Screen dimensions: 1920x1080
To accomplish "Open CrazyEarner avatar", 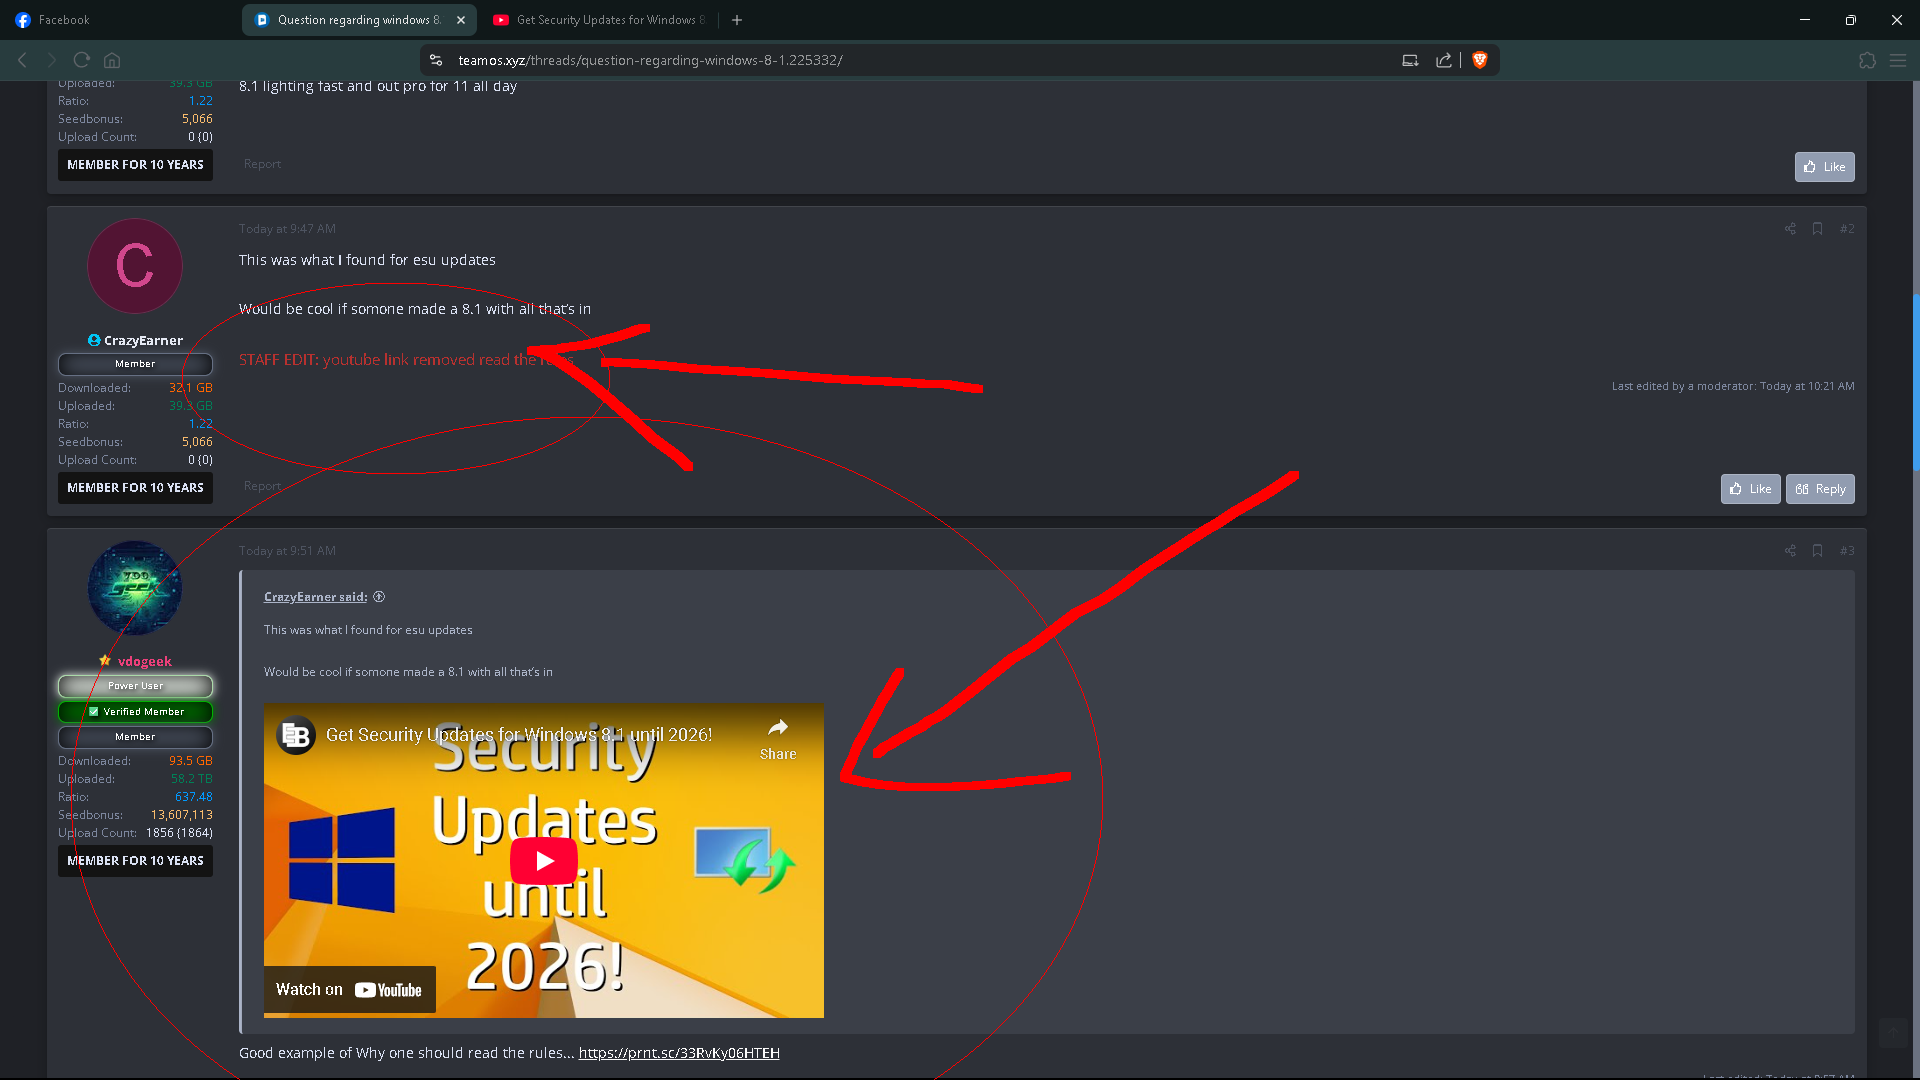I will point(135,266).
